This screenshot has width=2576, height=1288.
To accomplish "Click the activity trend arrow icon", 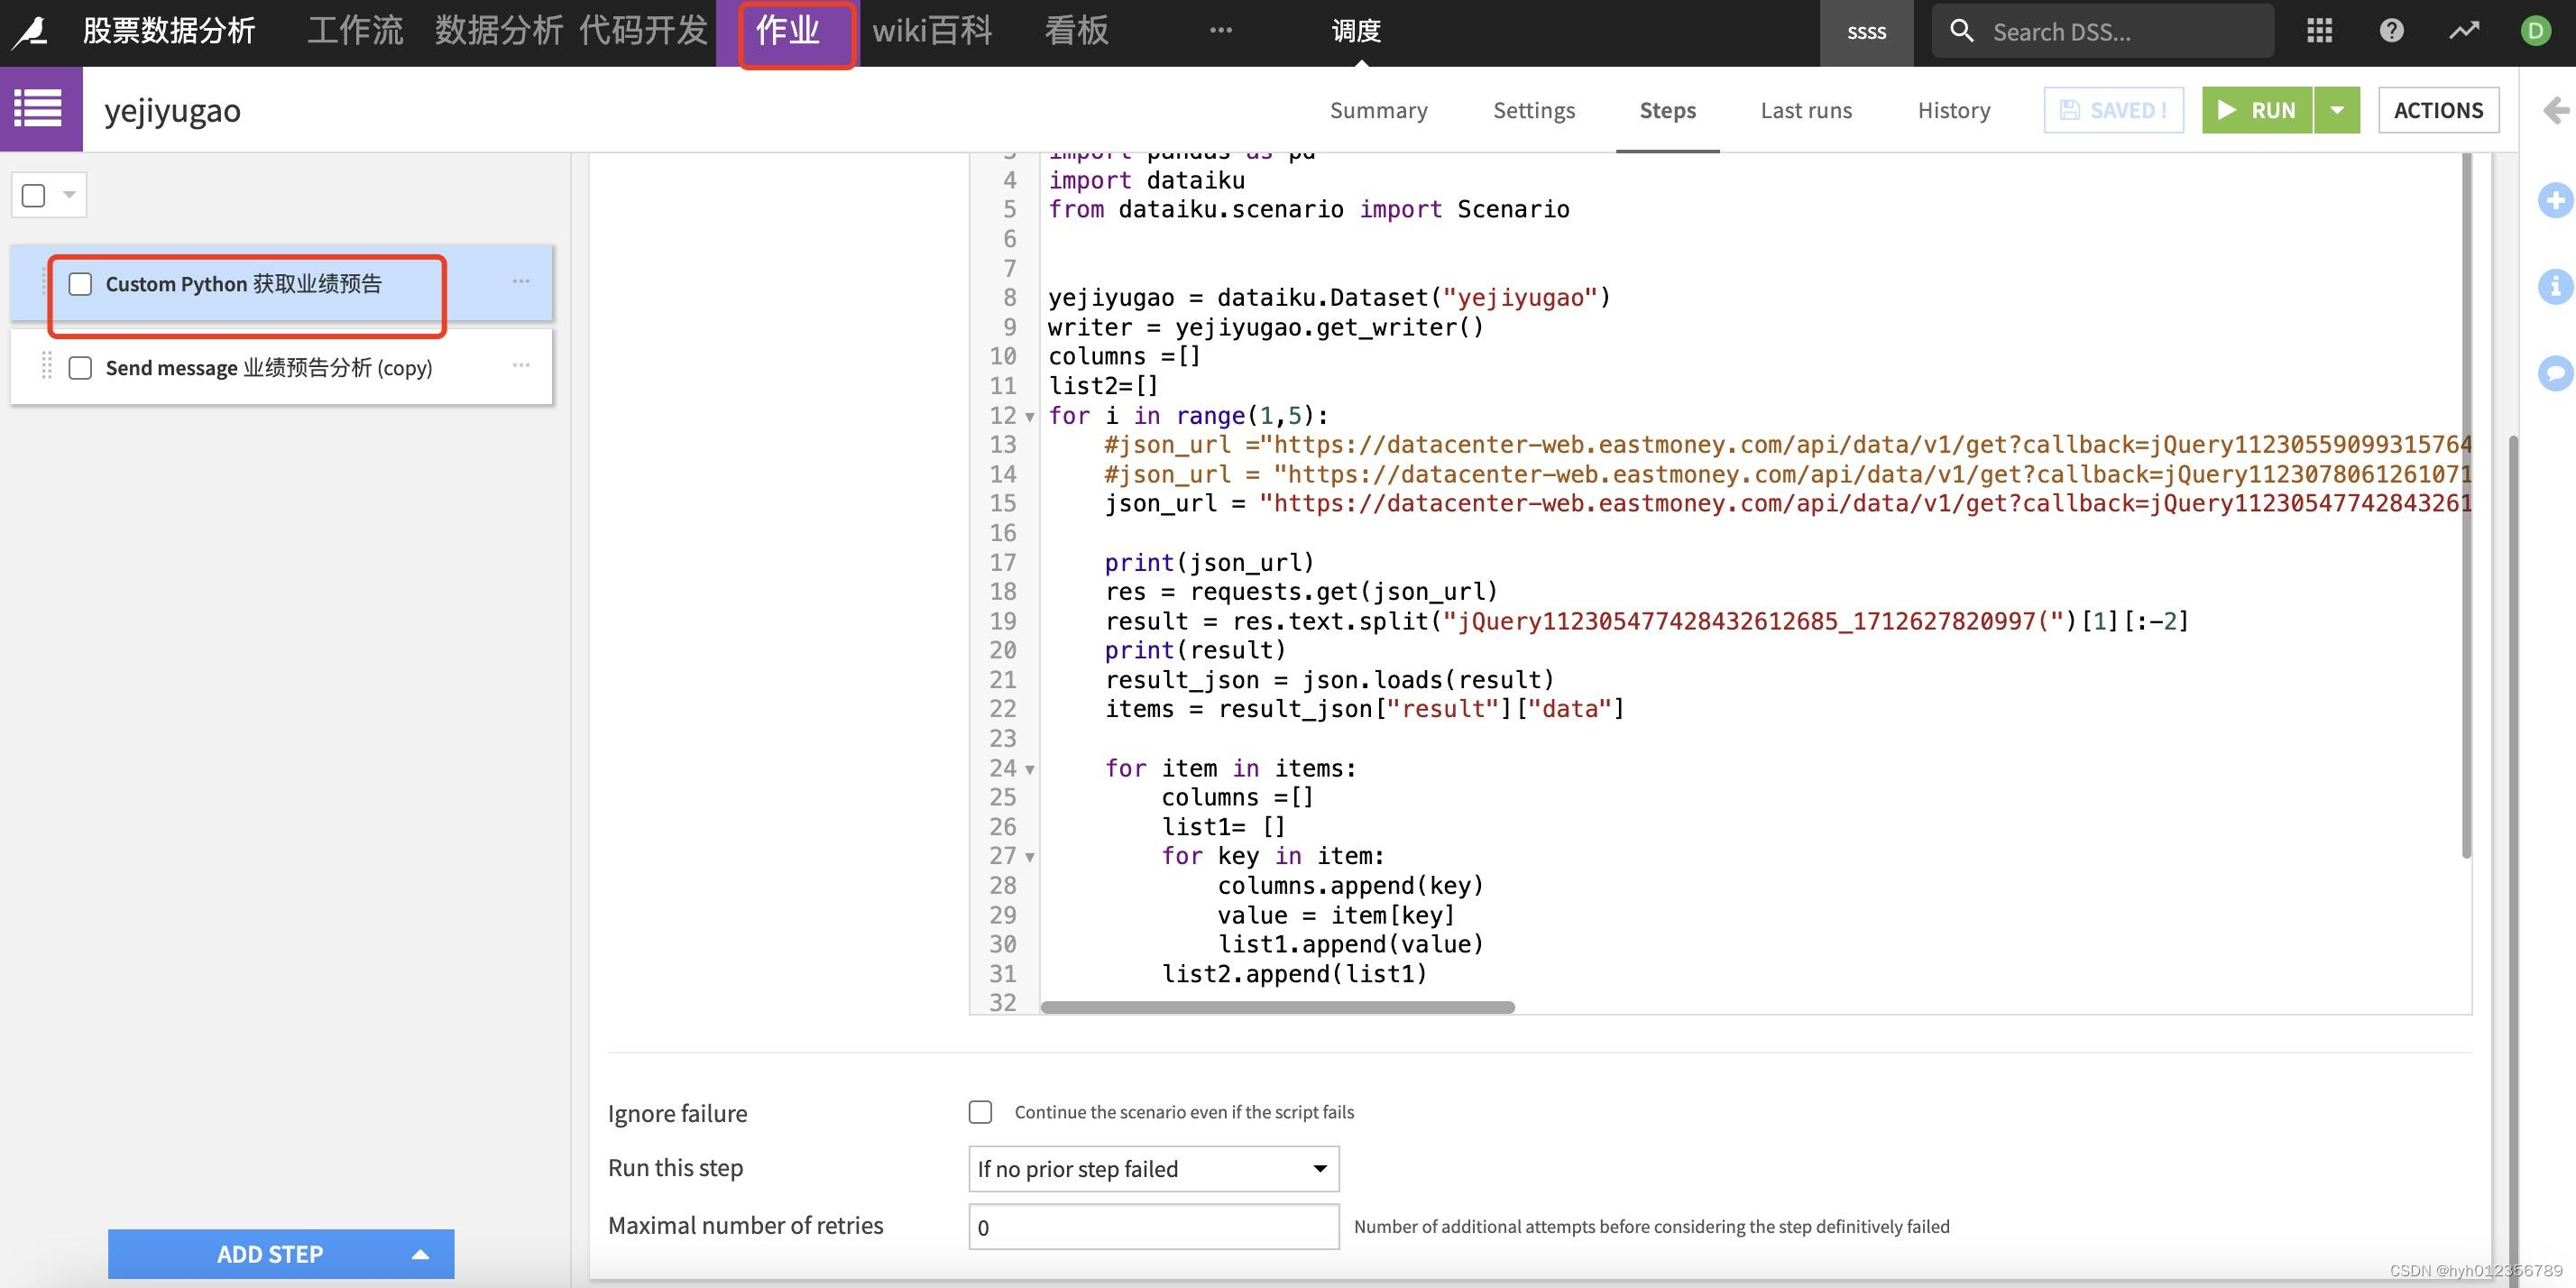I will [2463, 31].
